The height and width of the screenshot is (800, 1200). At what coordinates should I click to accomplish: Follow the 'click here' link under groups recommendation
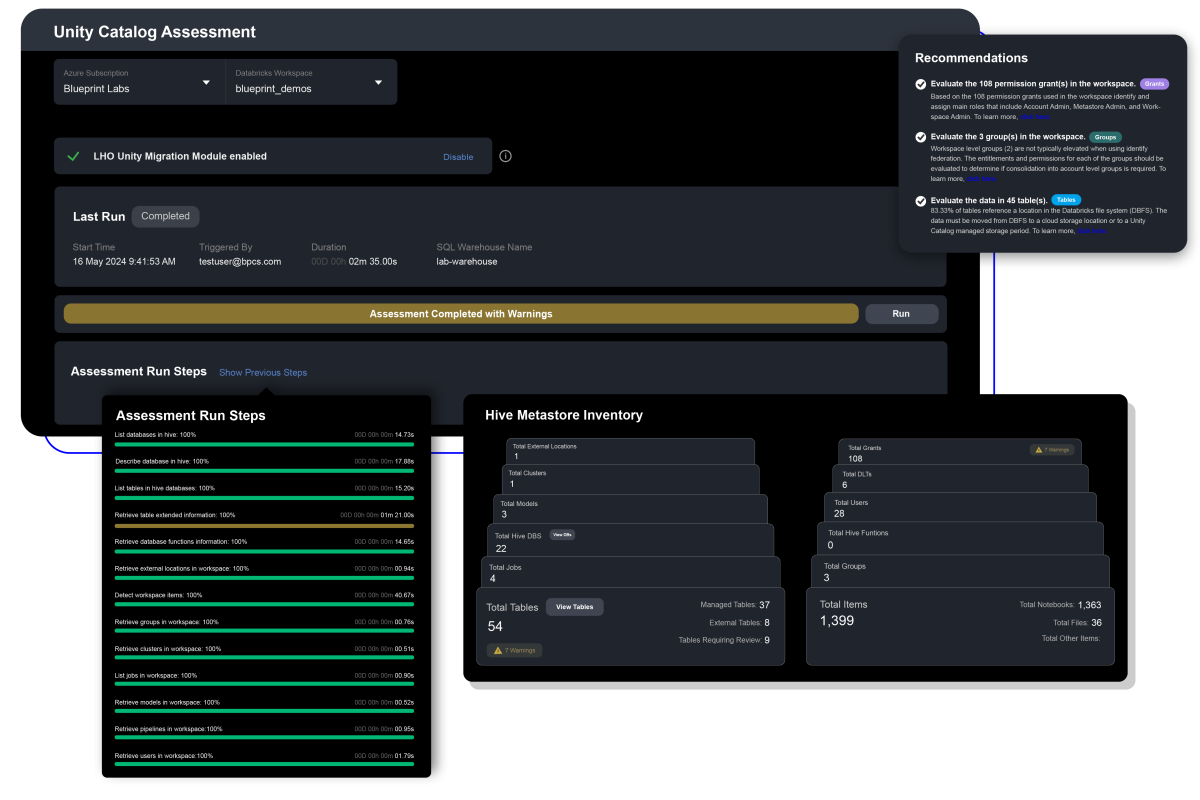[982, 179]
